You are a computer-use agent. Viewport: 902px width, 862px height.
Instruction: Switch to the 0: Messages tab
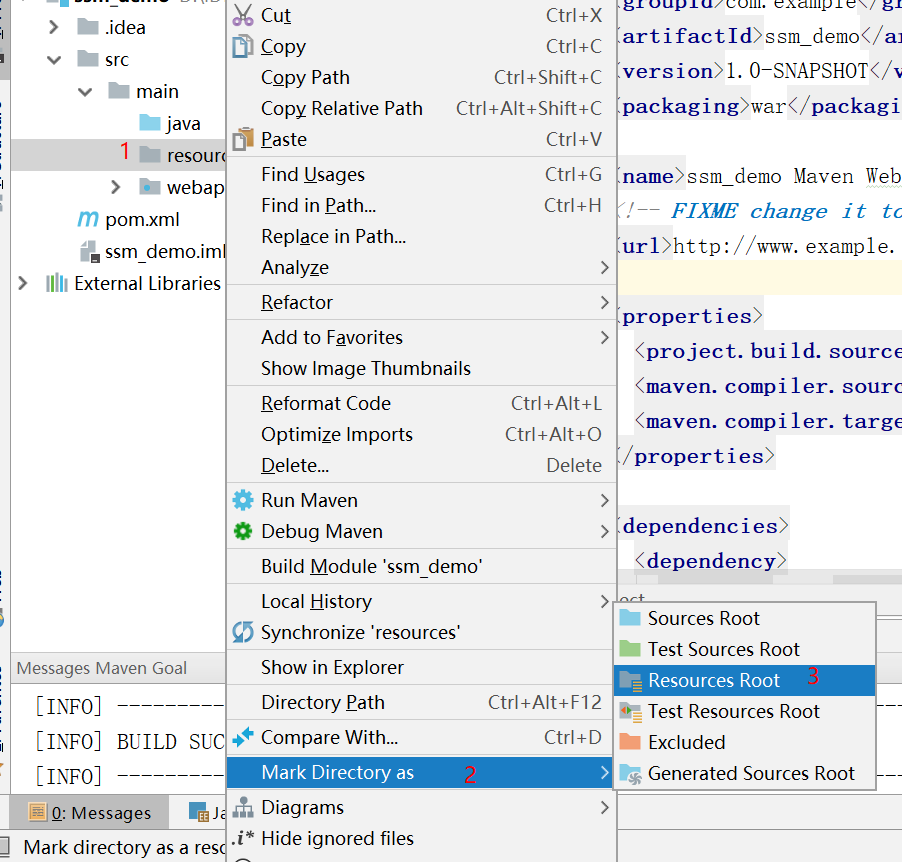click(91, 813)
